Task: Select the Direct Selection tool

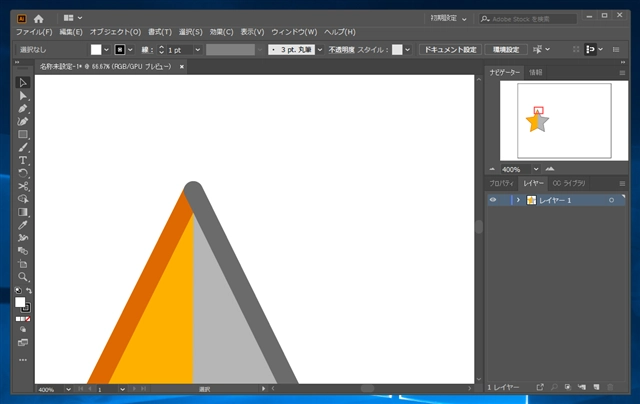Action: tap(23, 96)
